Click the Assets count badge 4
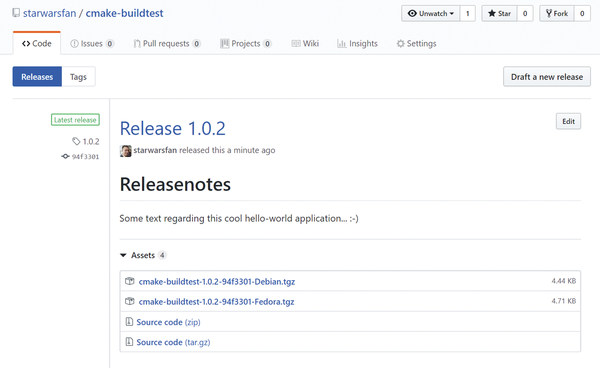 [x=162, y=255]
